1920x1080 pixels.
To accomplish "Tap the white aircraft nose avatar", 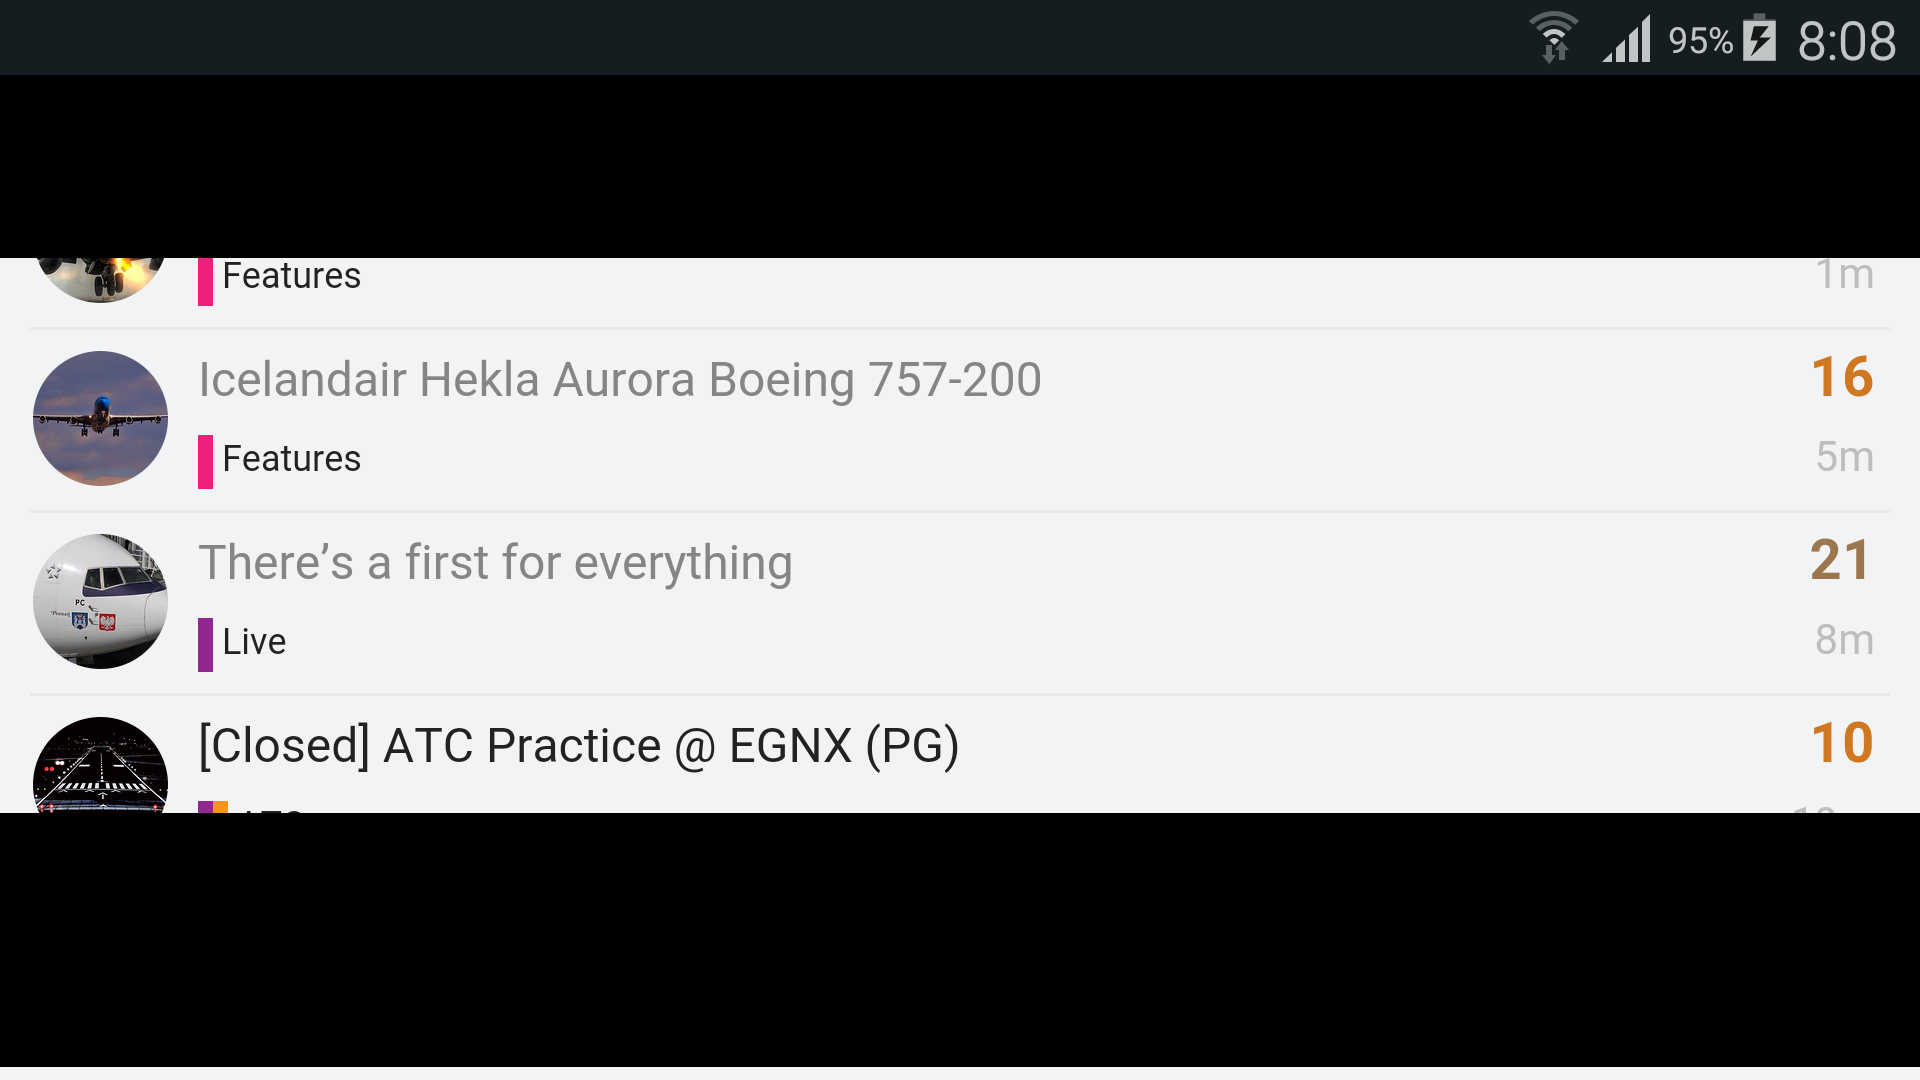I will point(100,601).
